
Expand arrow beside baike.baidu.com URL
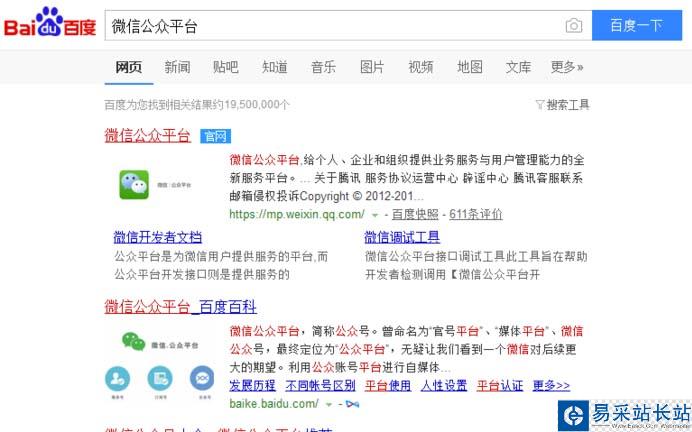328,405
